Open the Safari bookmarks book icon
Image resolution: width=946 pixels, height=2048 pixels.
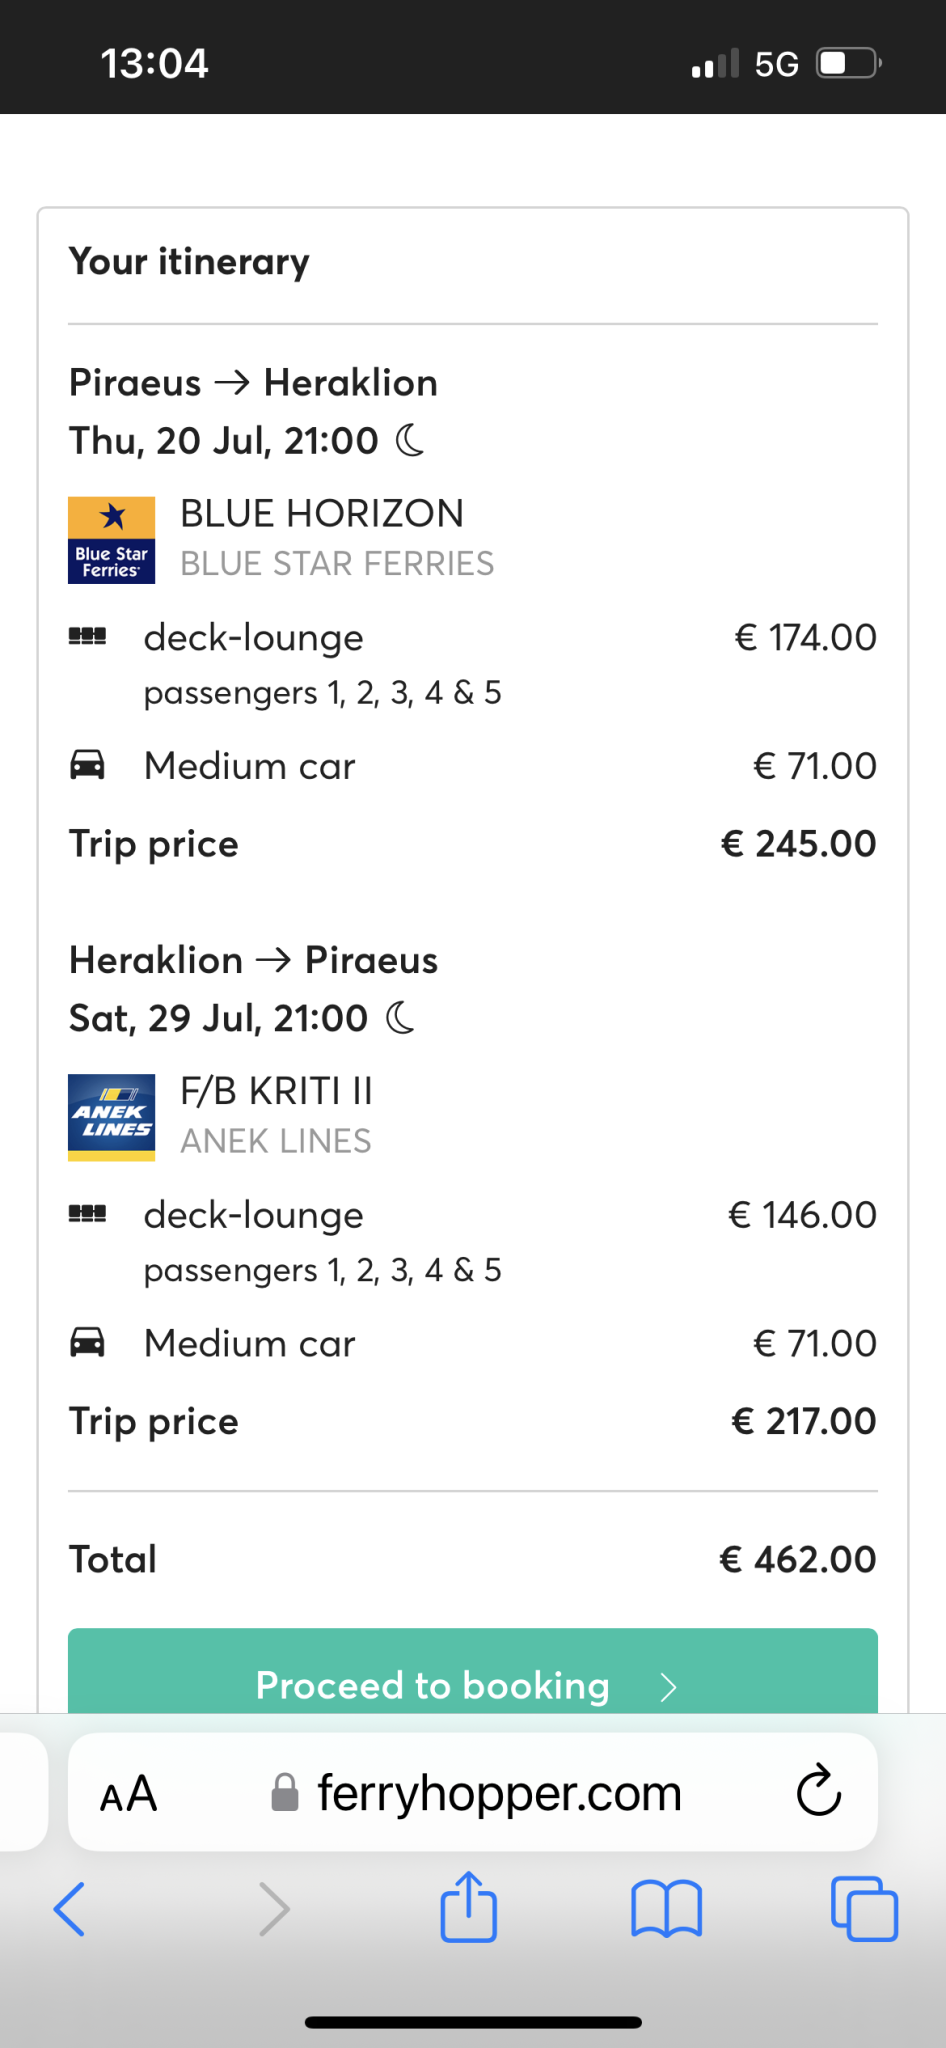click(666, 1909)
